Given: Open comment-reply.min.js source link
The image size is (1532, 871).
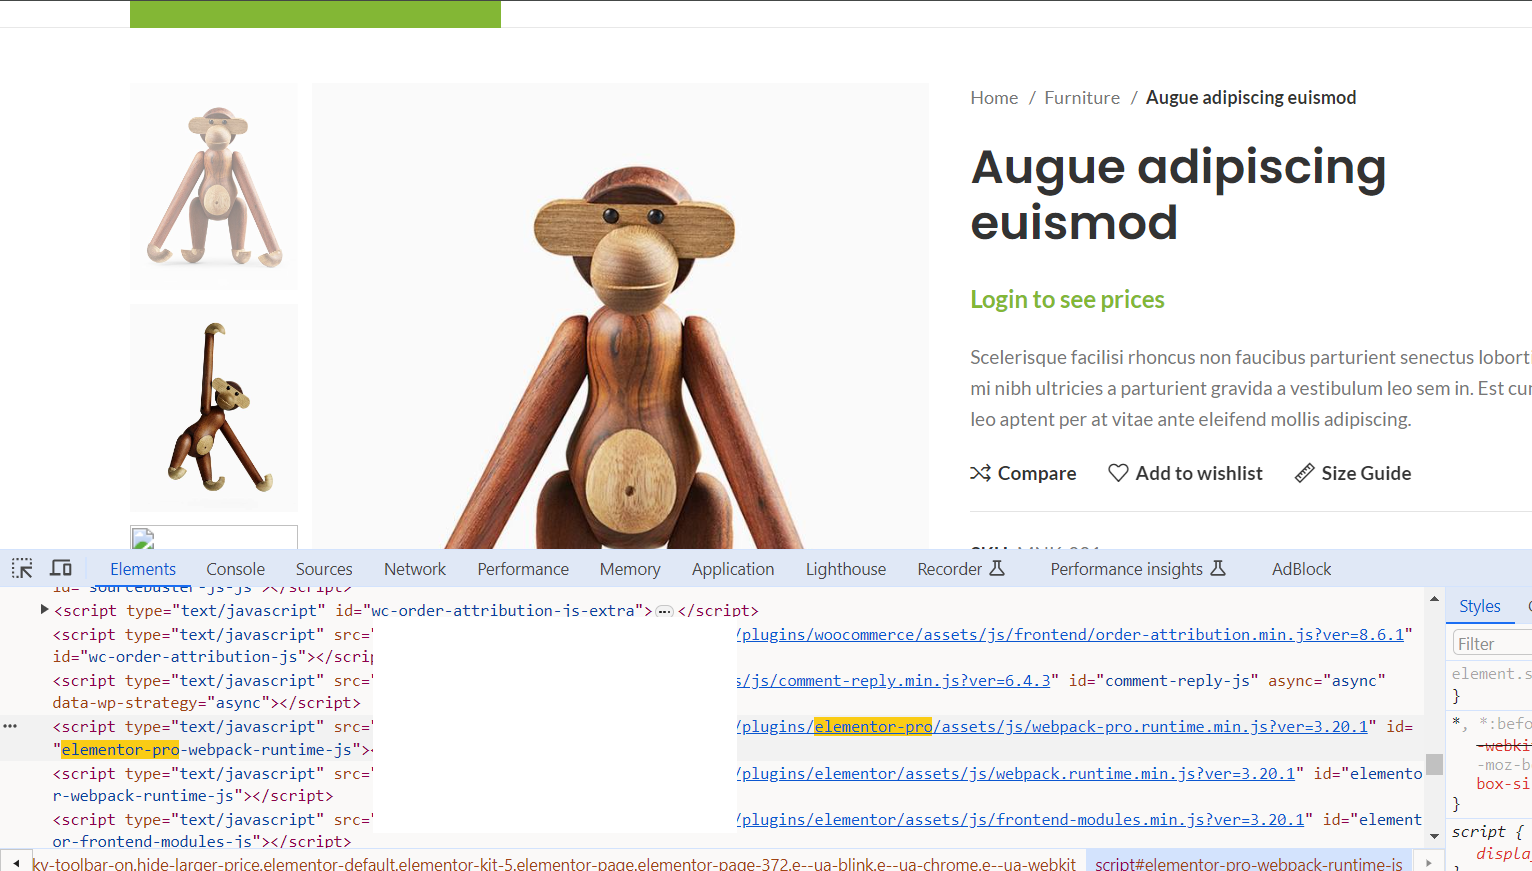Looking at the screenshot, I should (893, 680).
